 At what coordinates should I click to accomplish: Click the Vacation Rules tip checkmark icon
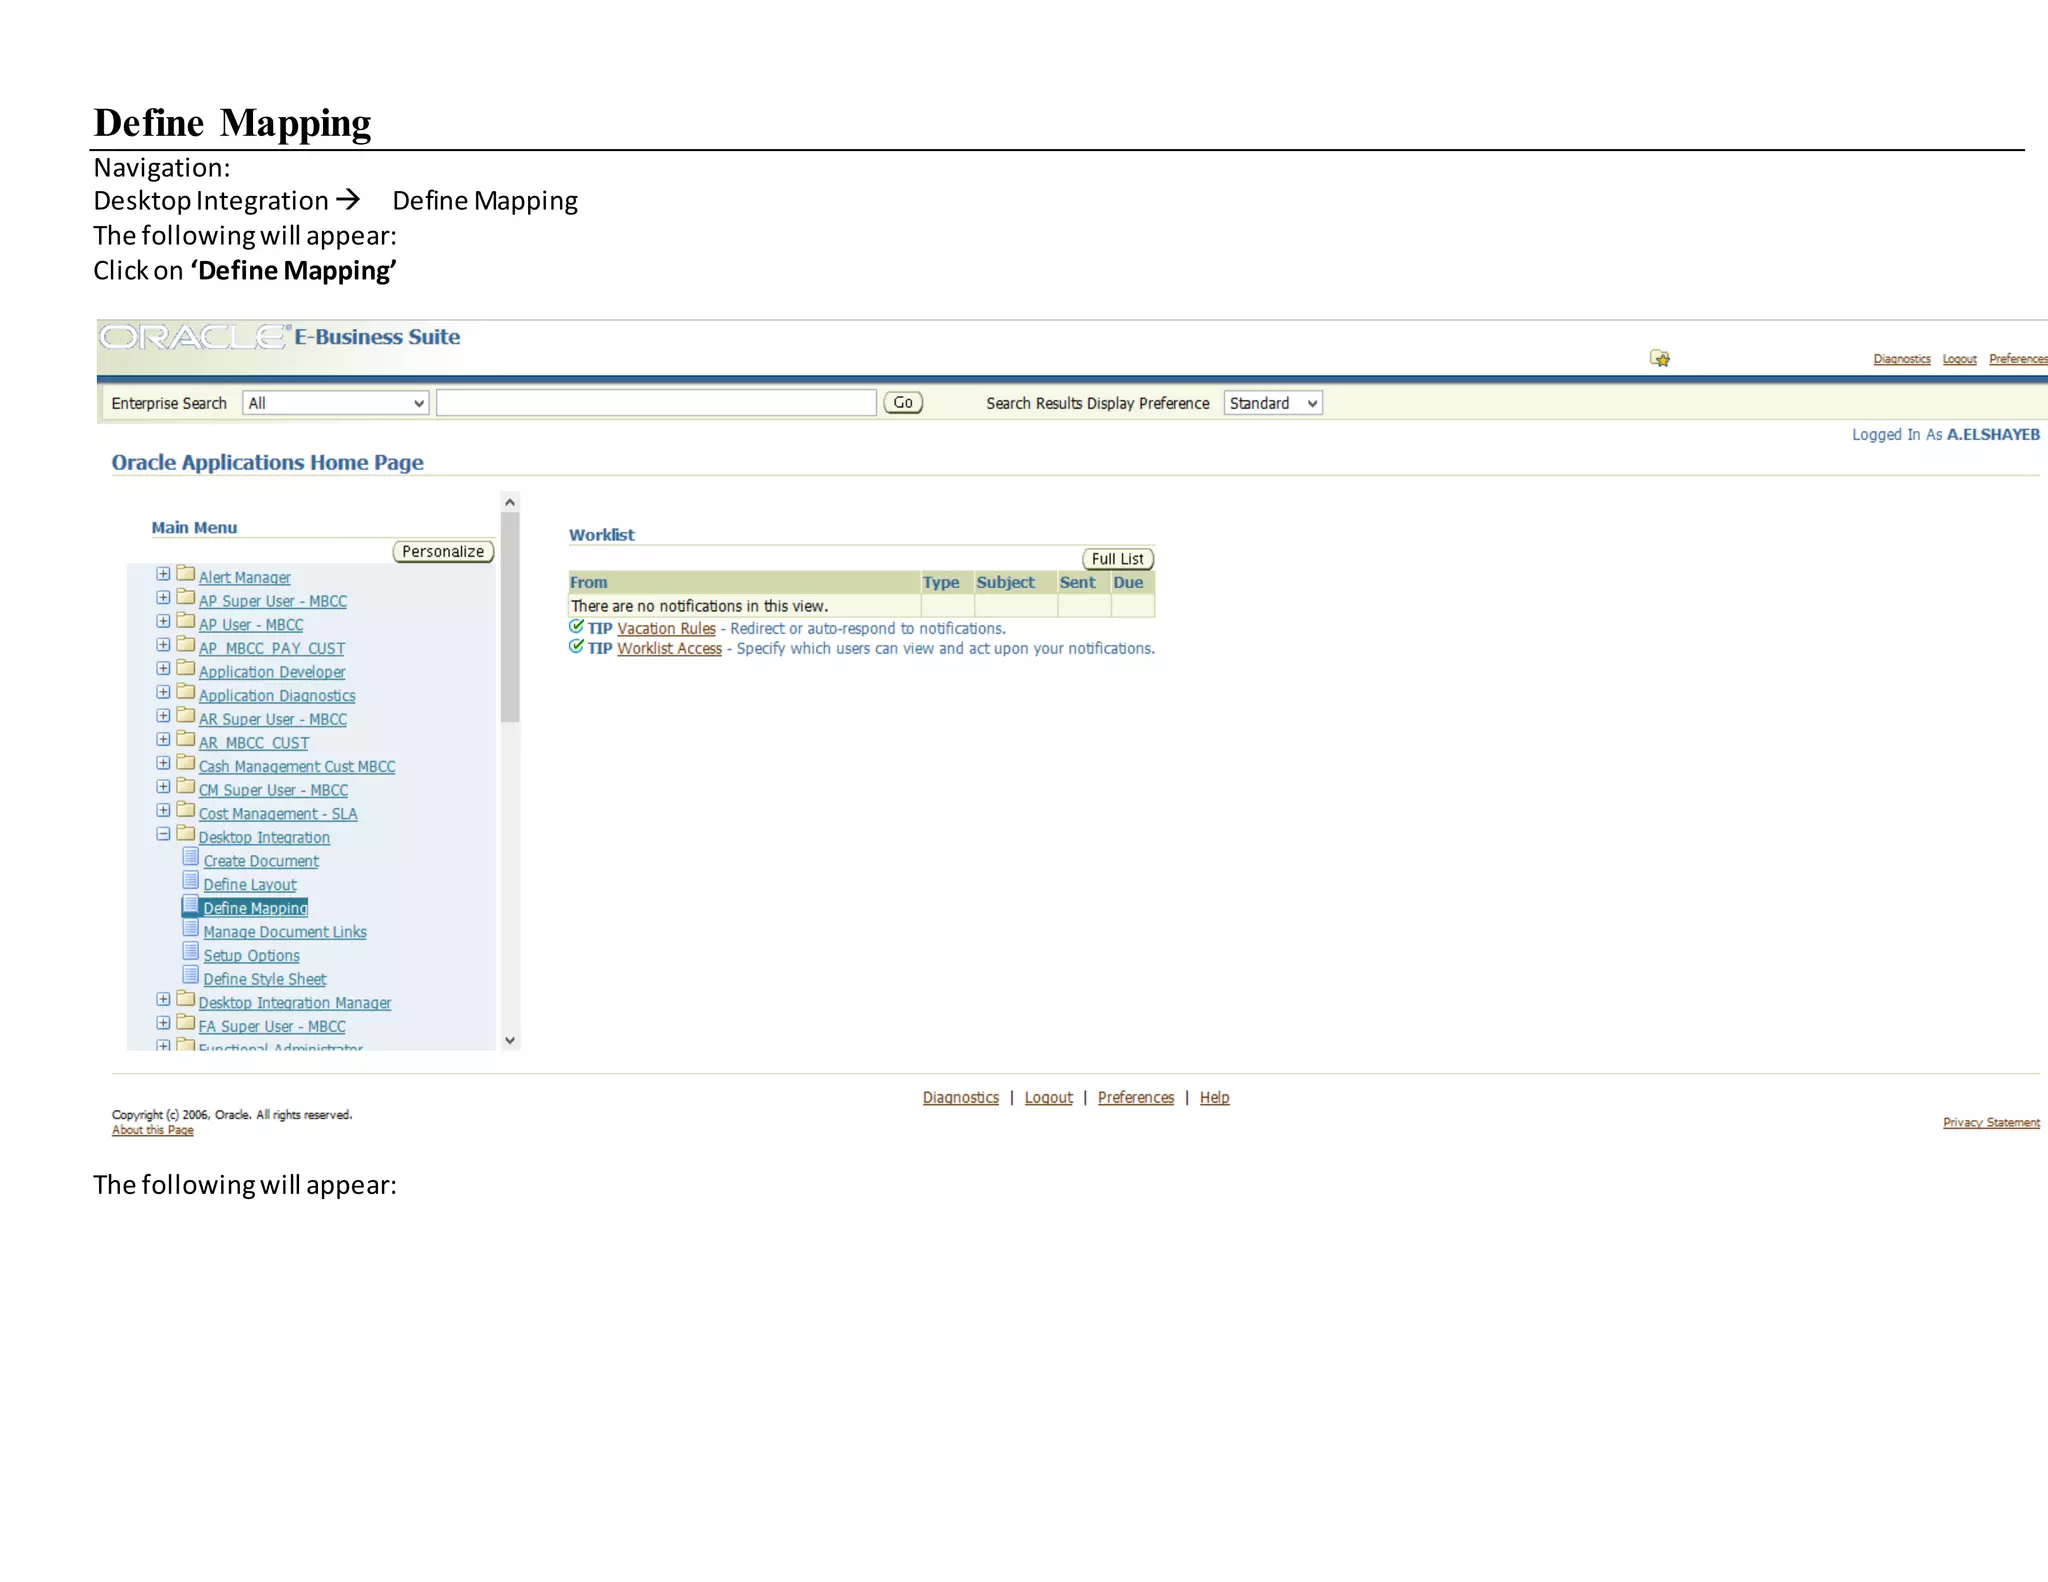(576, 627)
